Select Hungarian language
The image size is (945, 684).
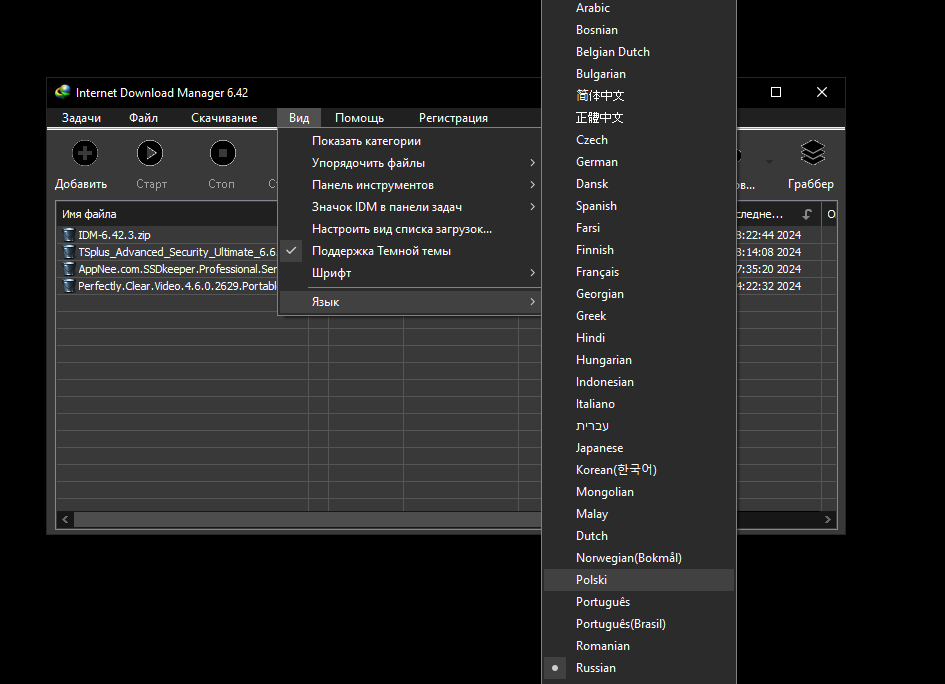pos(639,360)
